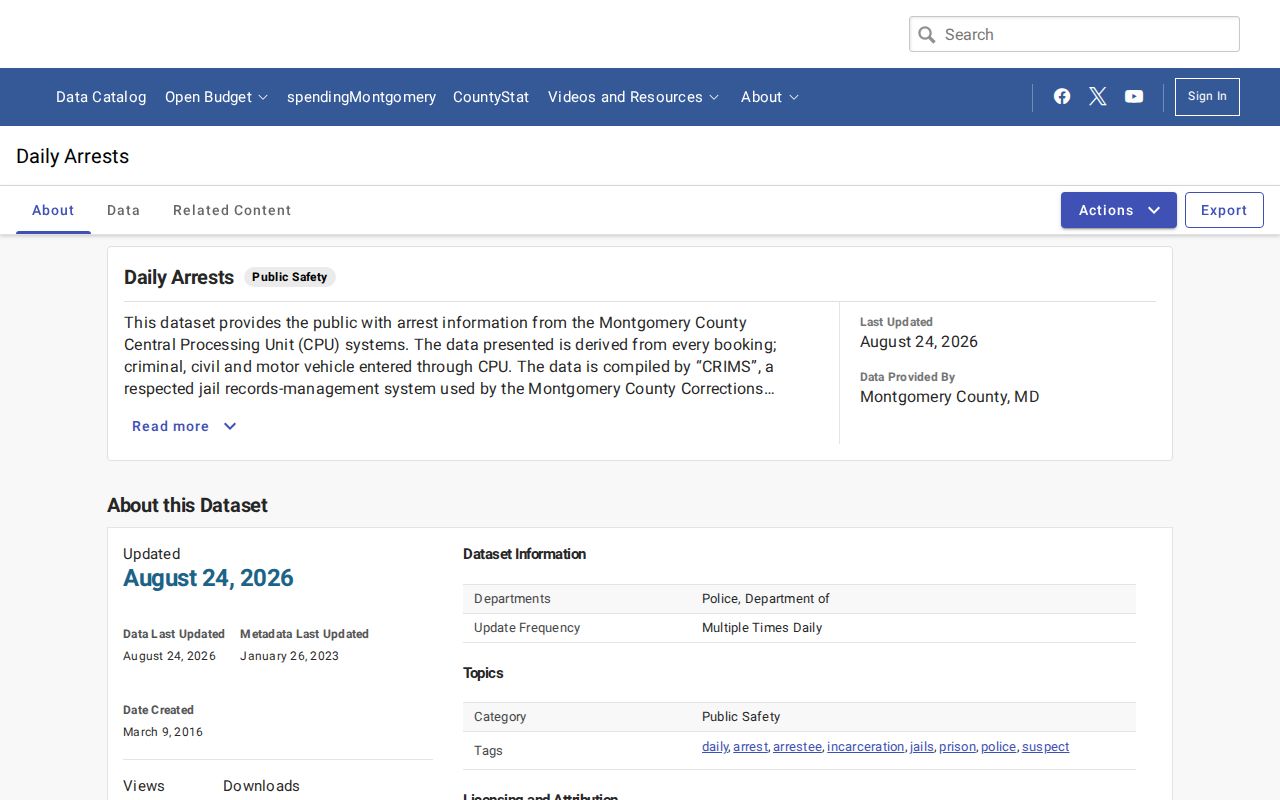This screenshot has width=1280, height=800.
Task: Click the 'Topics' section heading
Action: pyautogui.click(x=483, y=673)
